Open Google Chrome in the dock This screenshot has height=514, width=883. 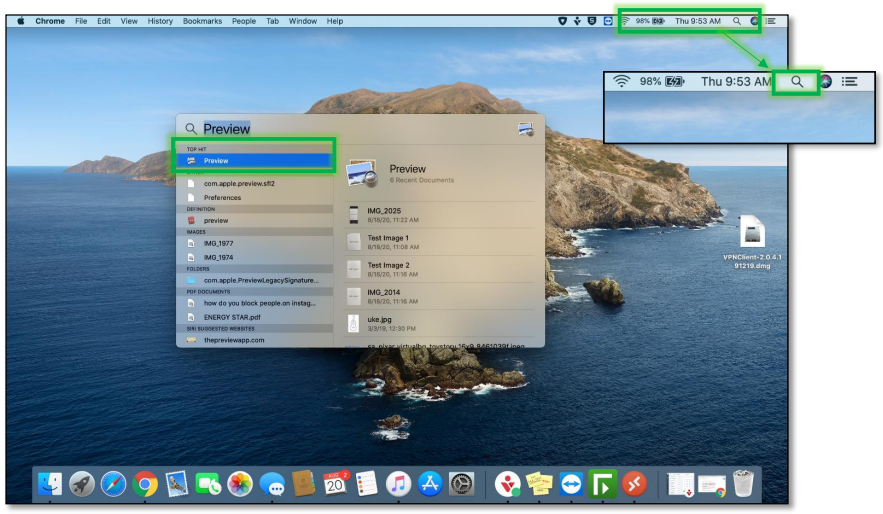[x=145, y=485]
